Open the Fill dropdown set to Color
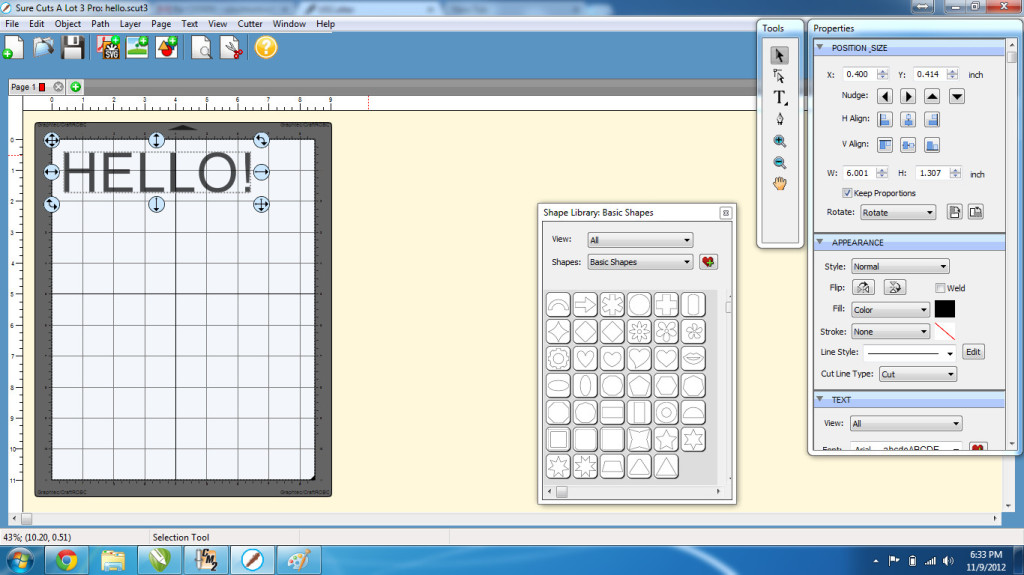Image resolution: width=1024 pixels, height=575 pixels. [x=890, y=310]
